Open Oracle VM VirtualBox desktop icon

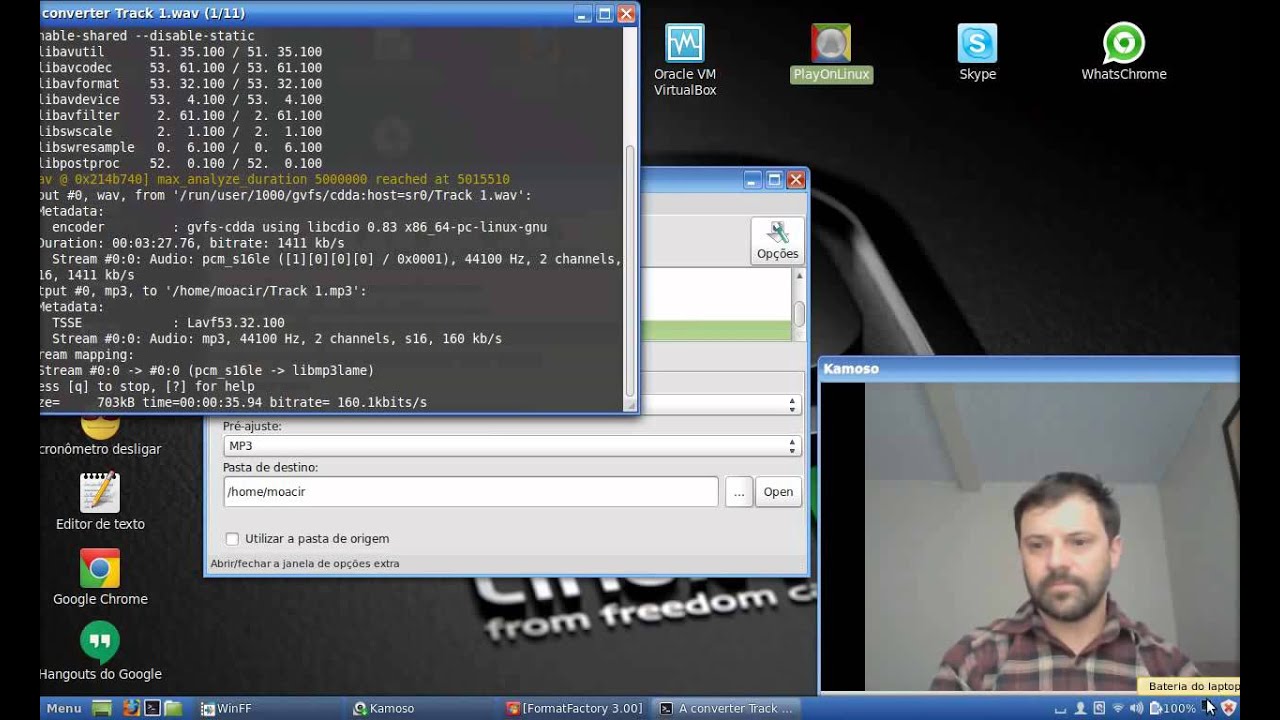click(x=685, y=60)
